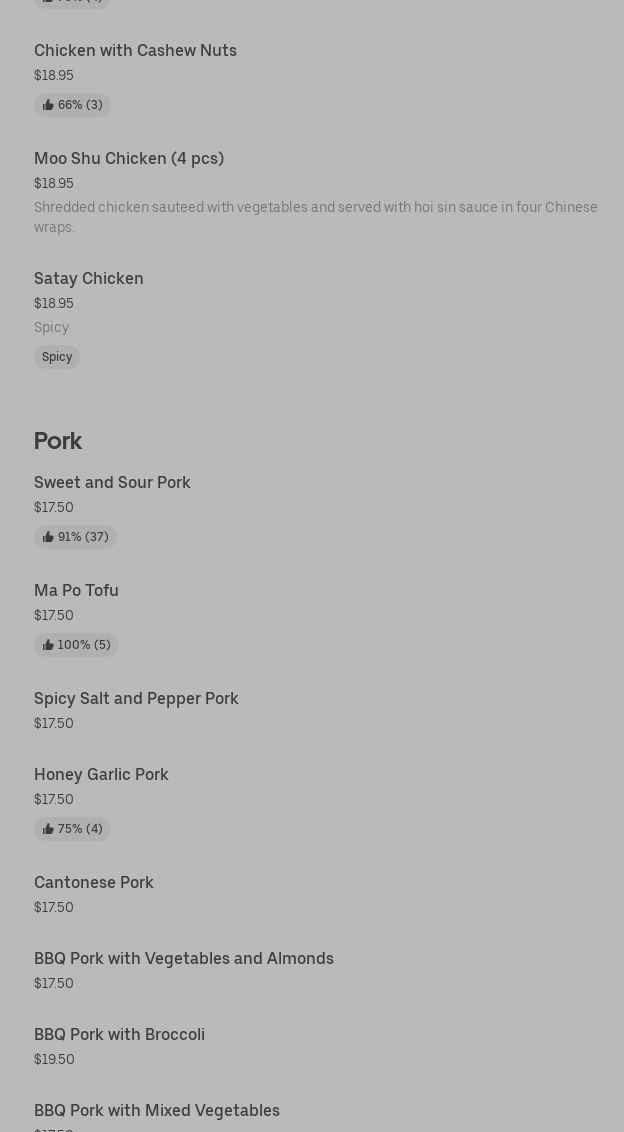Click thumbs-up icon on Chicken with Cashew Nuts

click(48, 105)
